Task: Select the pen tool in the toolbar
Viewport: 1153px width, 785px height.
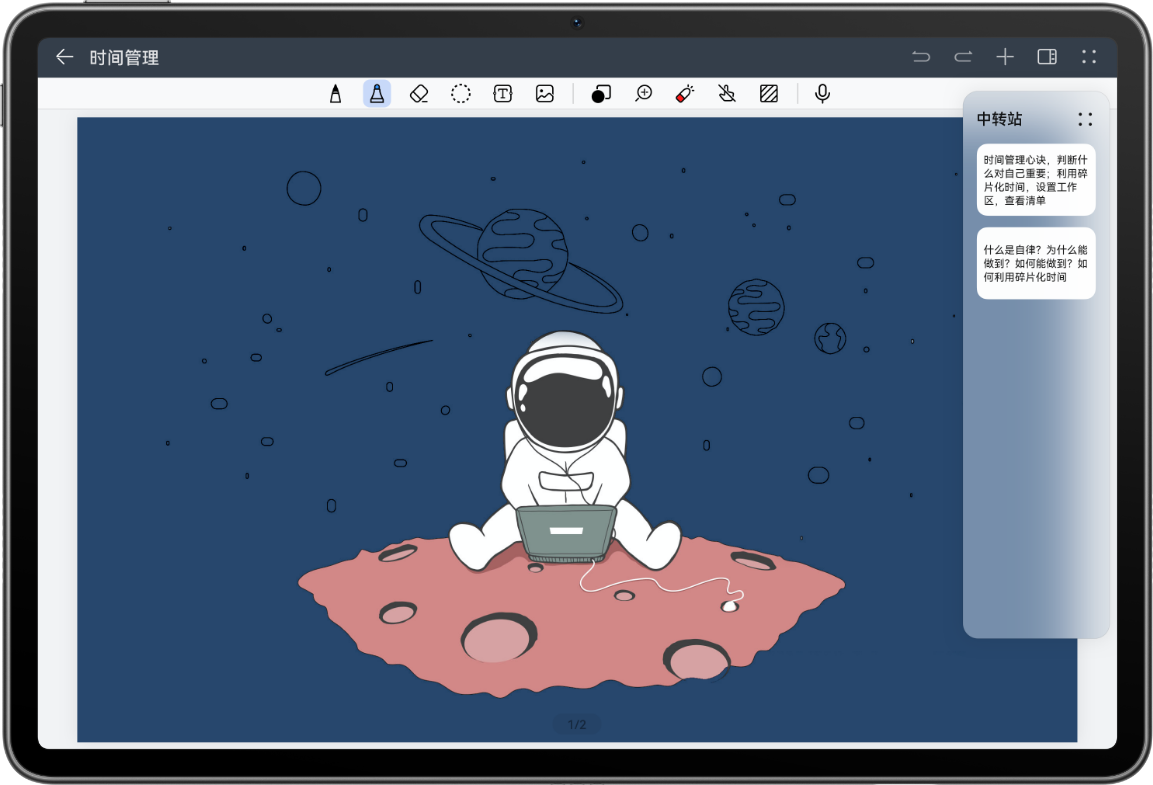Action: pos(336,94)
